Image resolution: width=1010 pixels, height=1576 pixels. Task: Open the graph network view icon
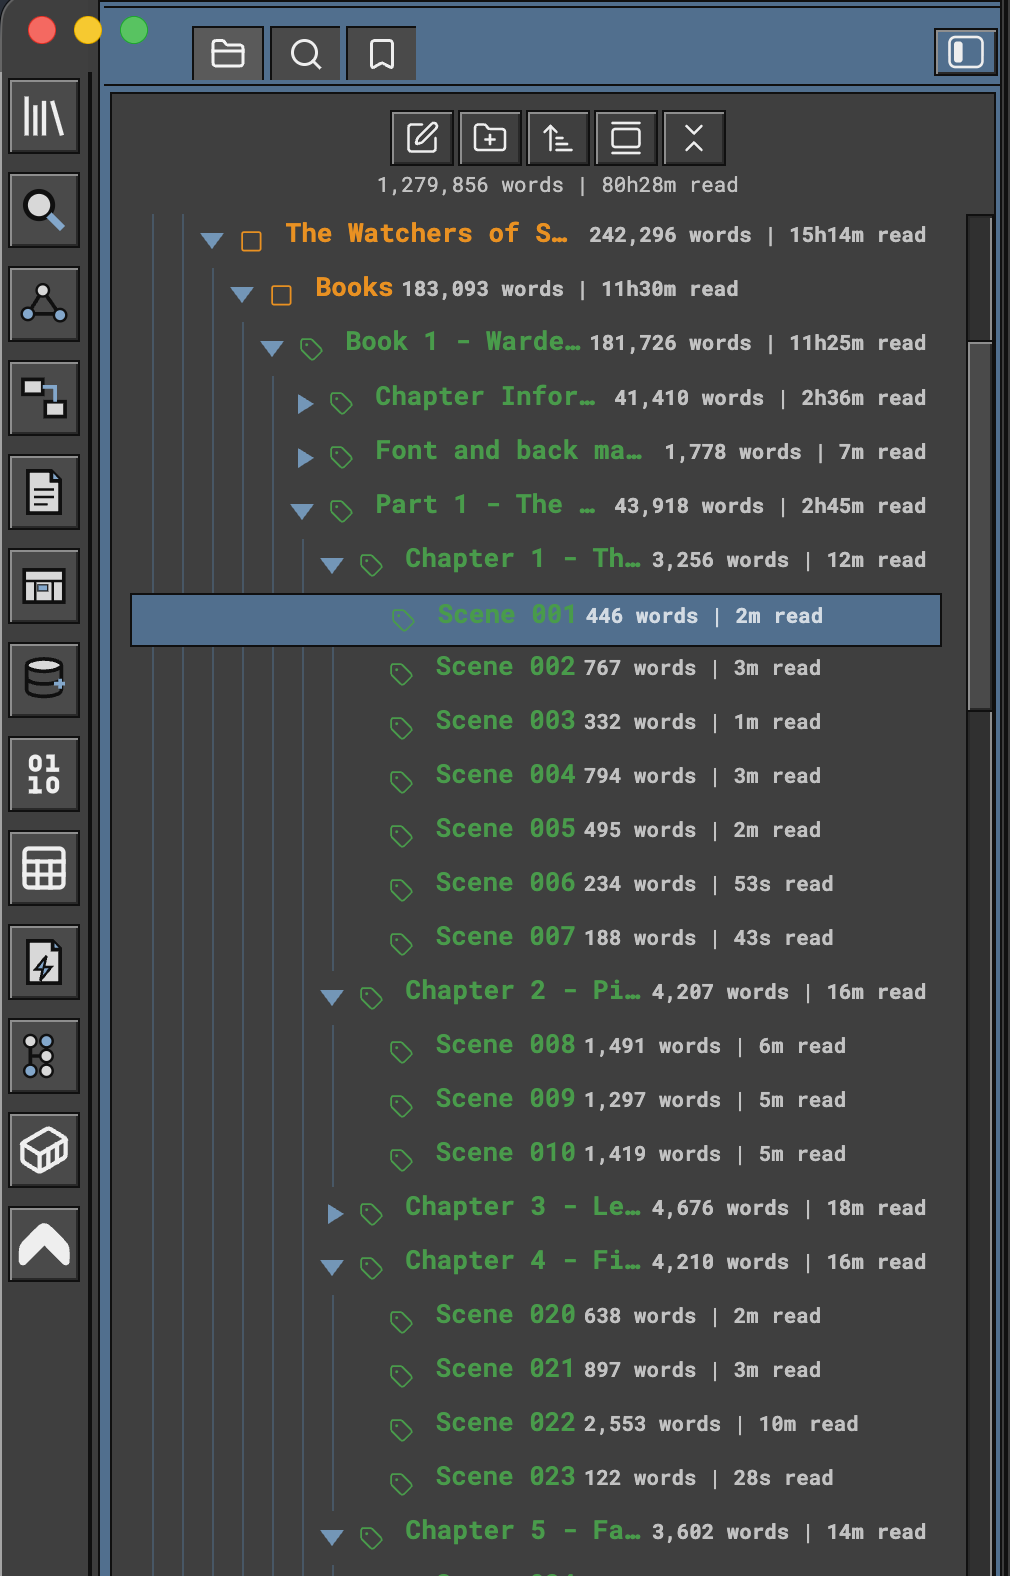[x=44, y=304]
